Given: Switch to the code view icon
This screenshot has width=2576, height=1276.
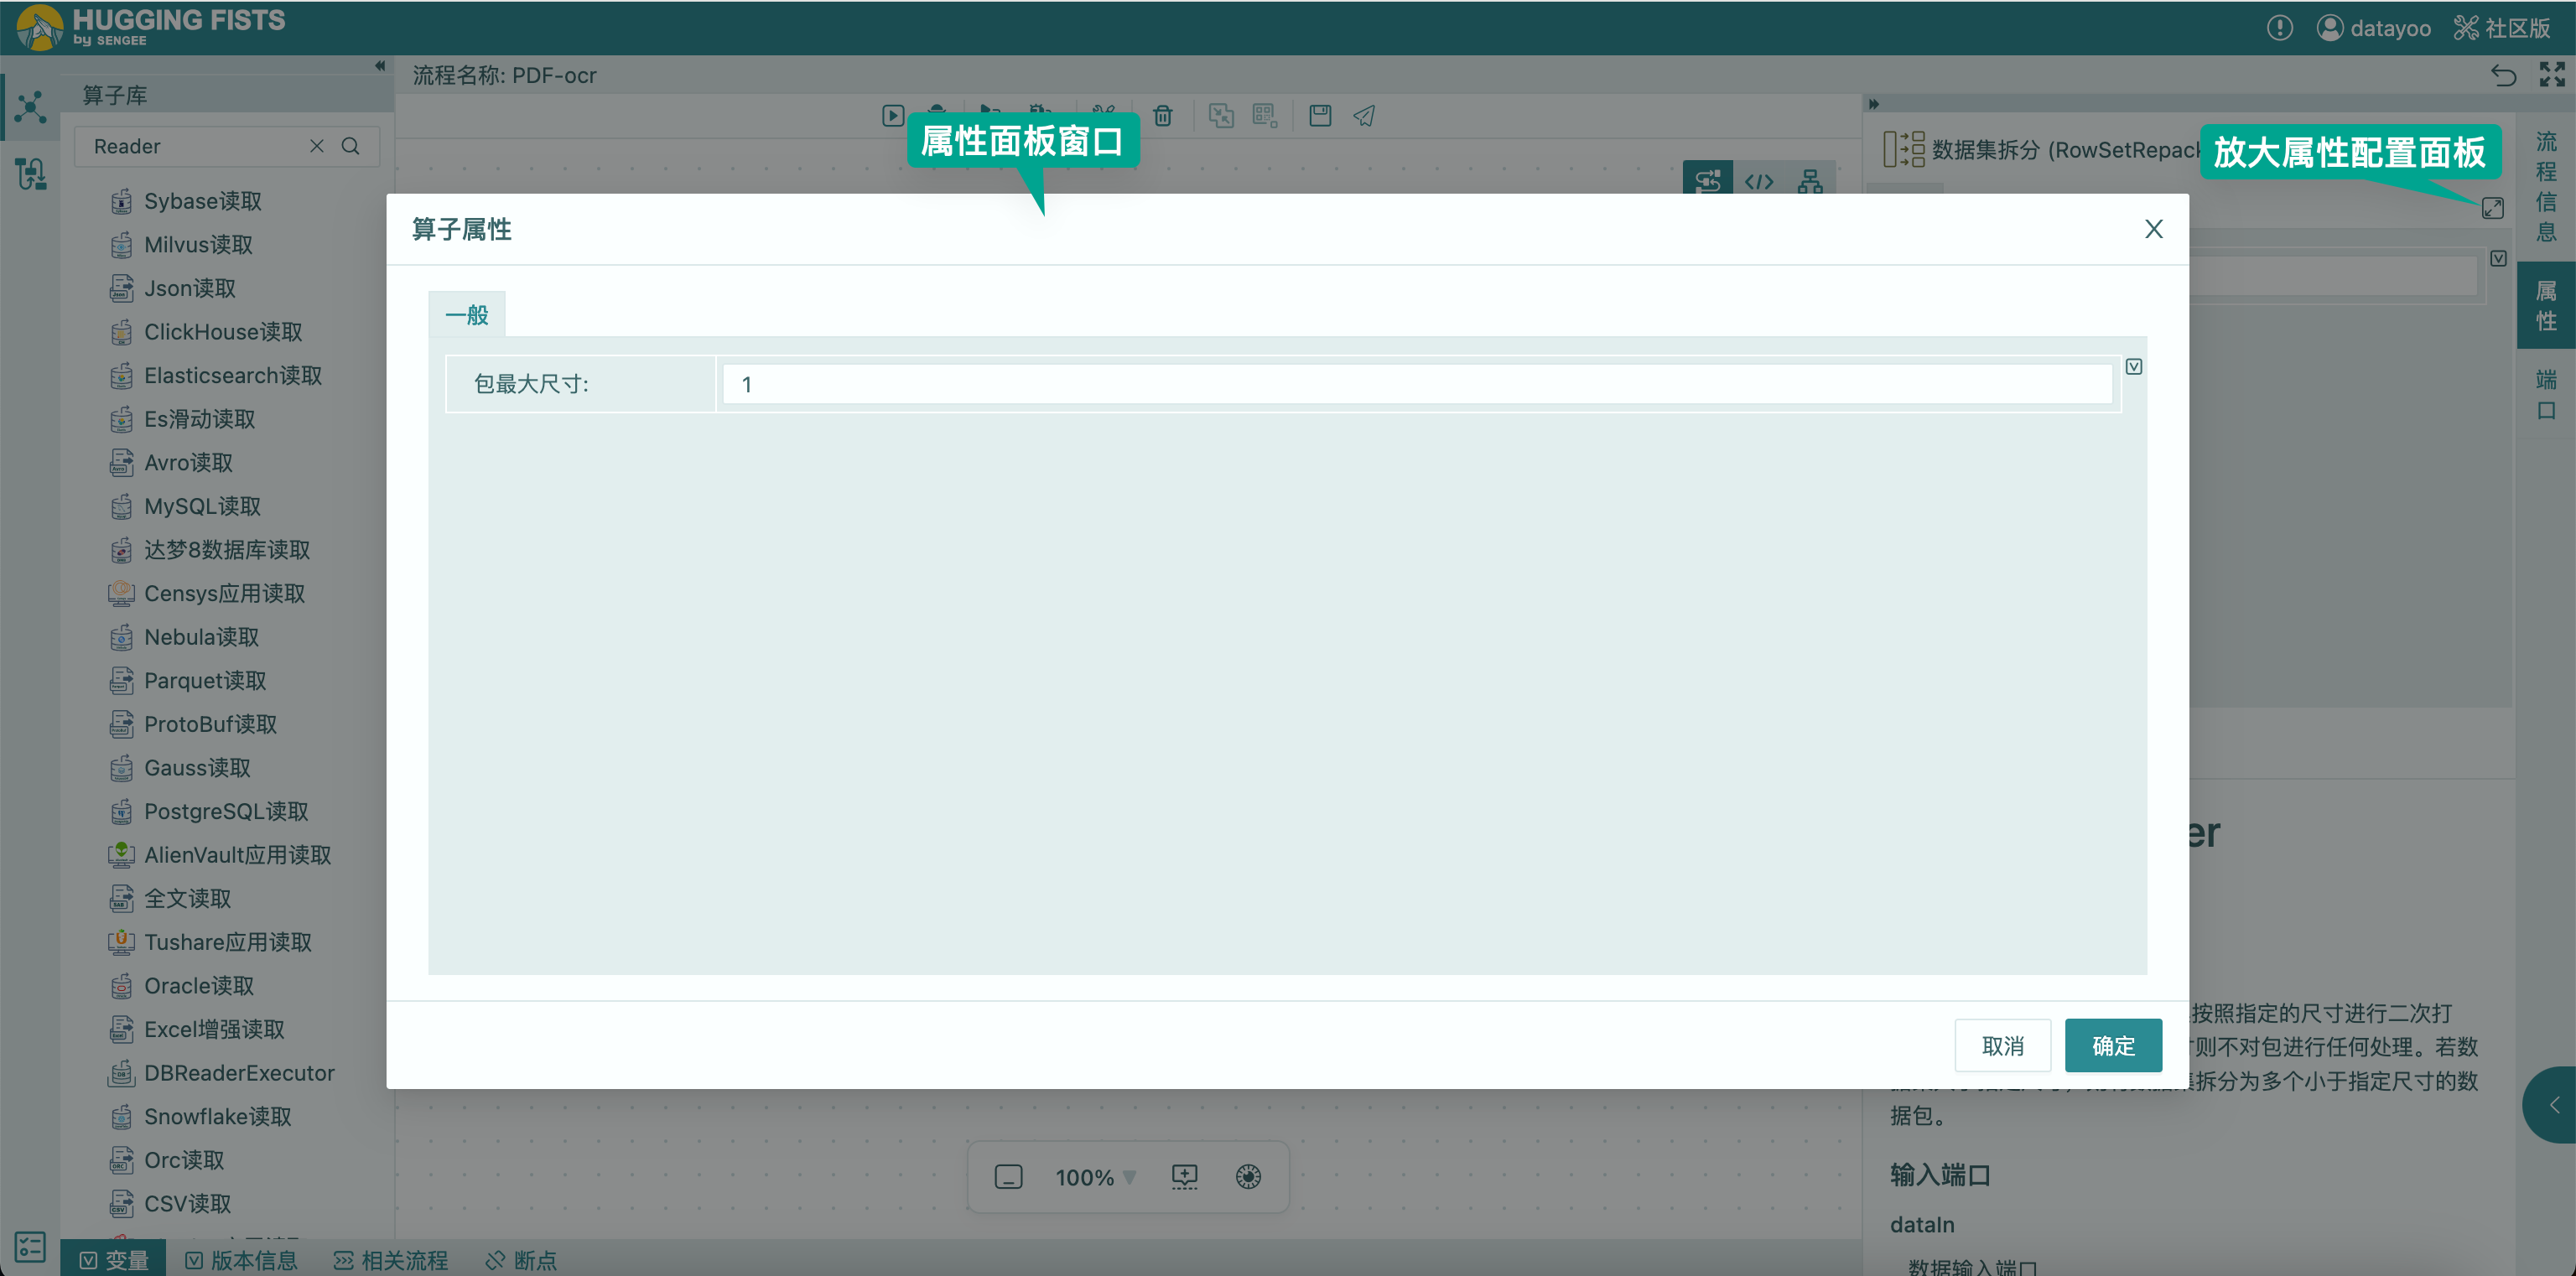Looking at the screenshot, I should pyautogui.click(x=1758, y=182).
